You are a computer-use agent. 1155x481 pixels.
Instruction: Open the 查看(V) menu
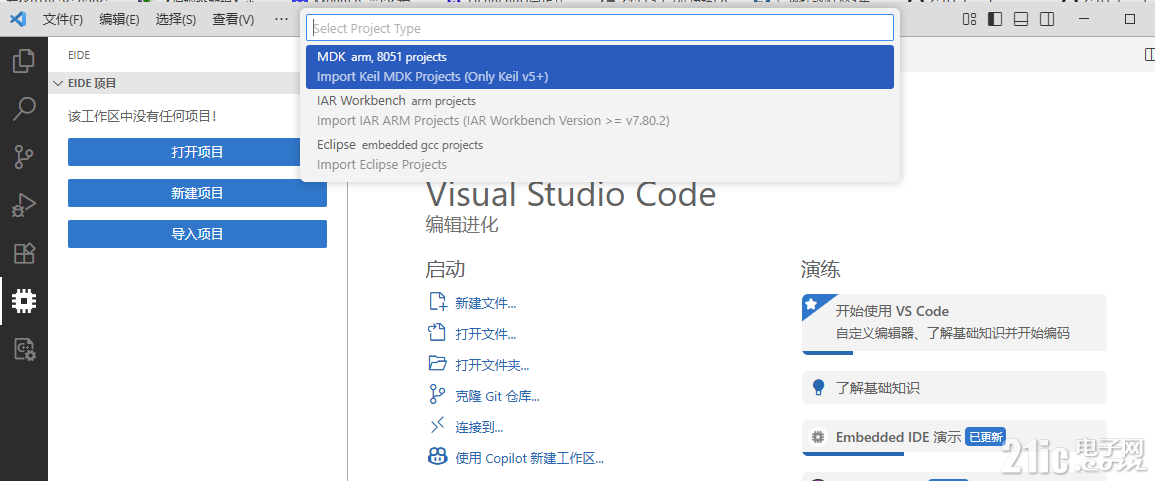tap(234, 19)
